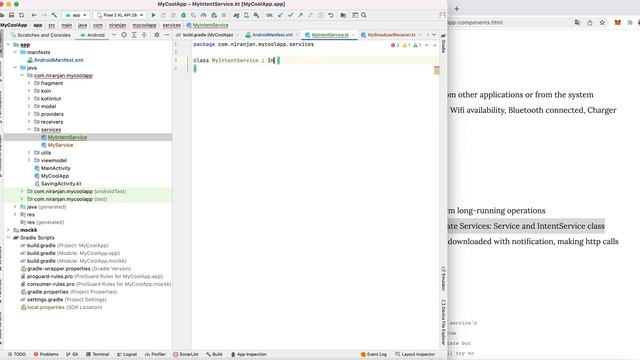This screenshot has height=360, width=640.
Task: Click the Git commit checkmark icon
Action: (x=291, y=15)
